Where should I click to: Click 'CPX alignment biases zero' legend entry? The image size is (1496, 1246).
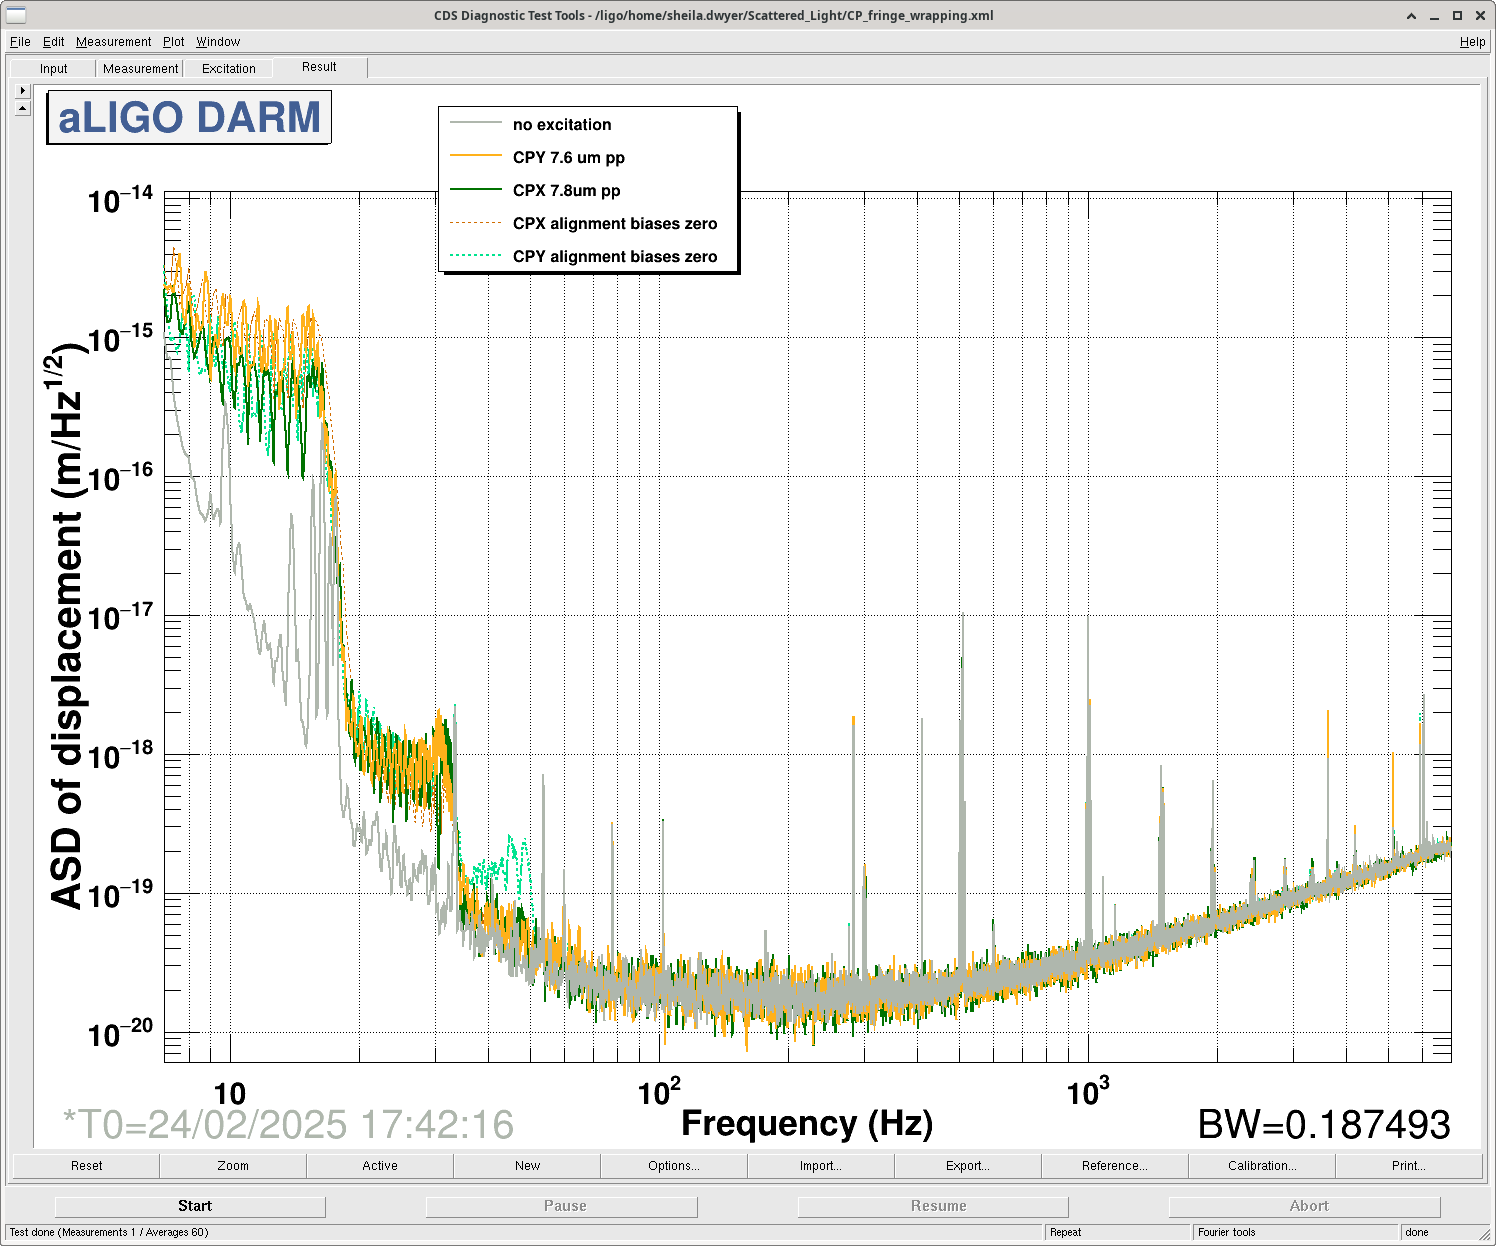(x=615, y=224)
